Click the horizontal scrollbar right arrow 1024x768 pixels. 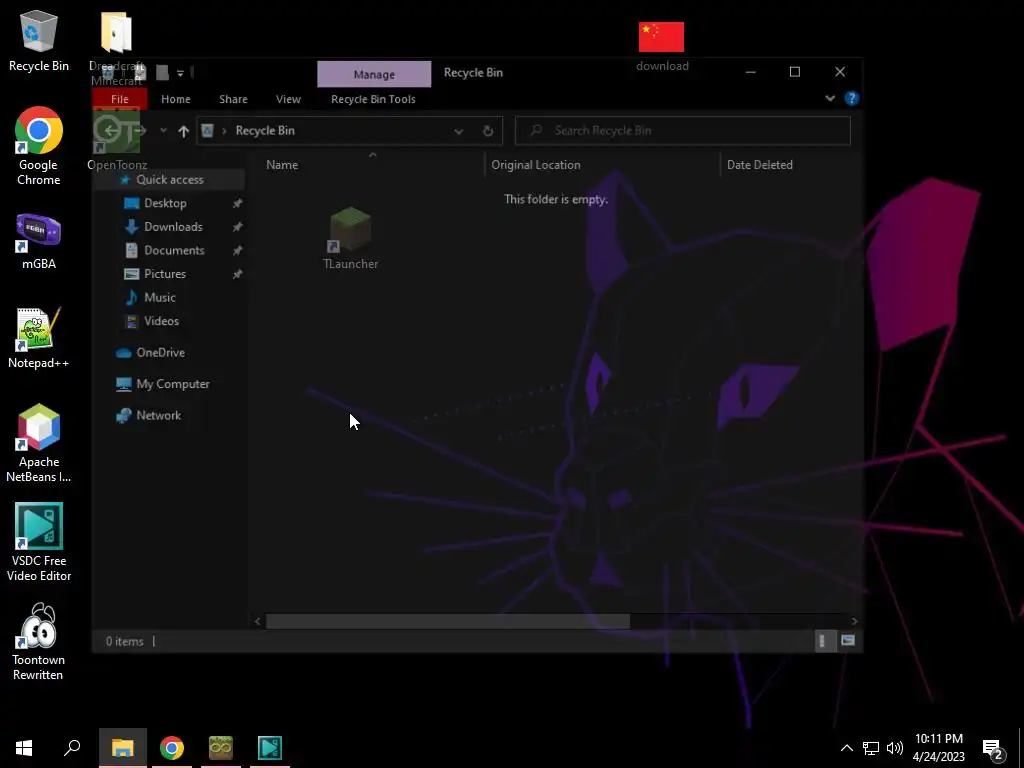click(x=854, y=621)
